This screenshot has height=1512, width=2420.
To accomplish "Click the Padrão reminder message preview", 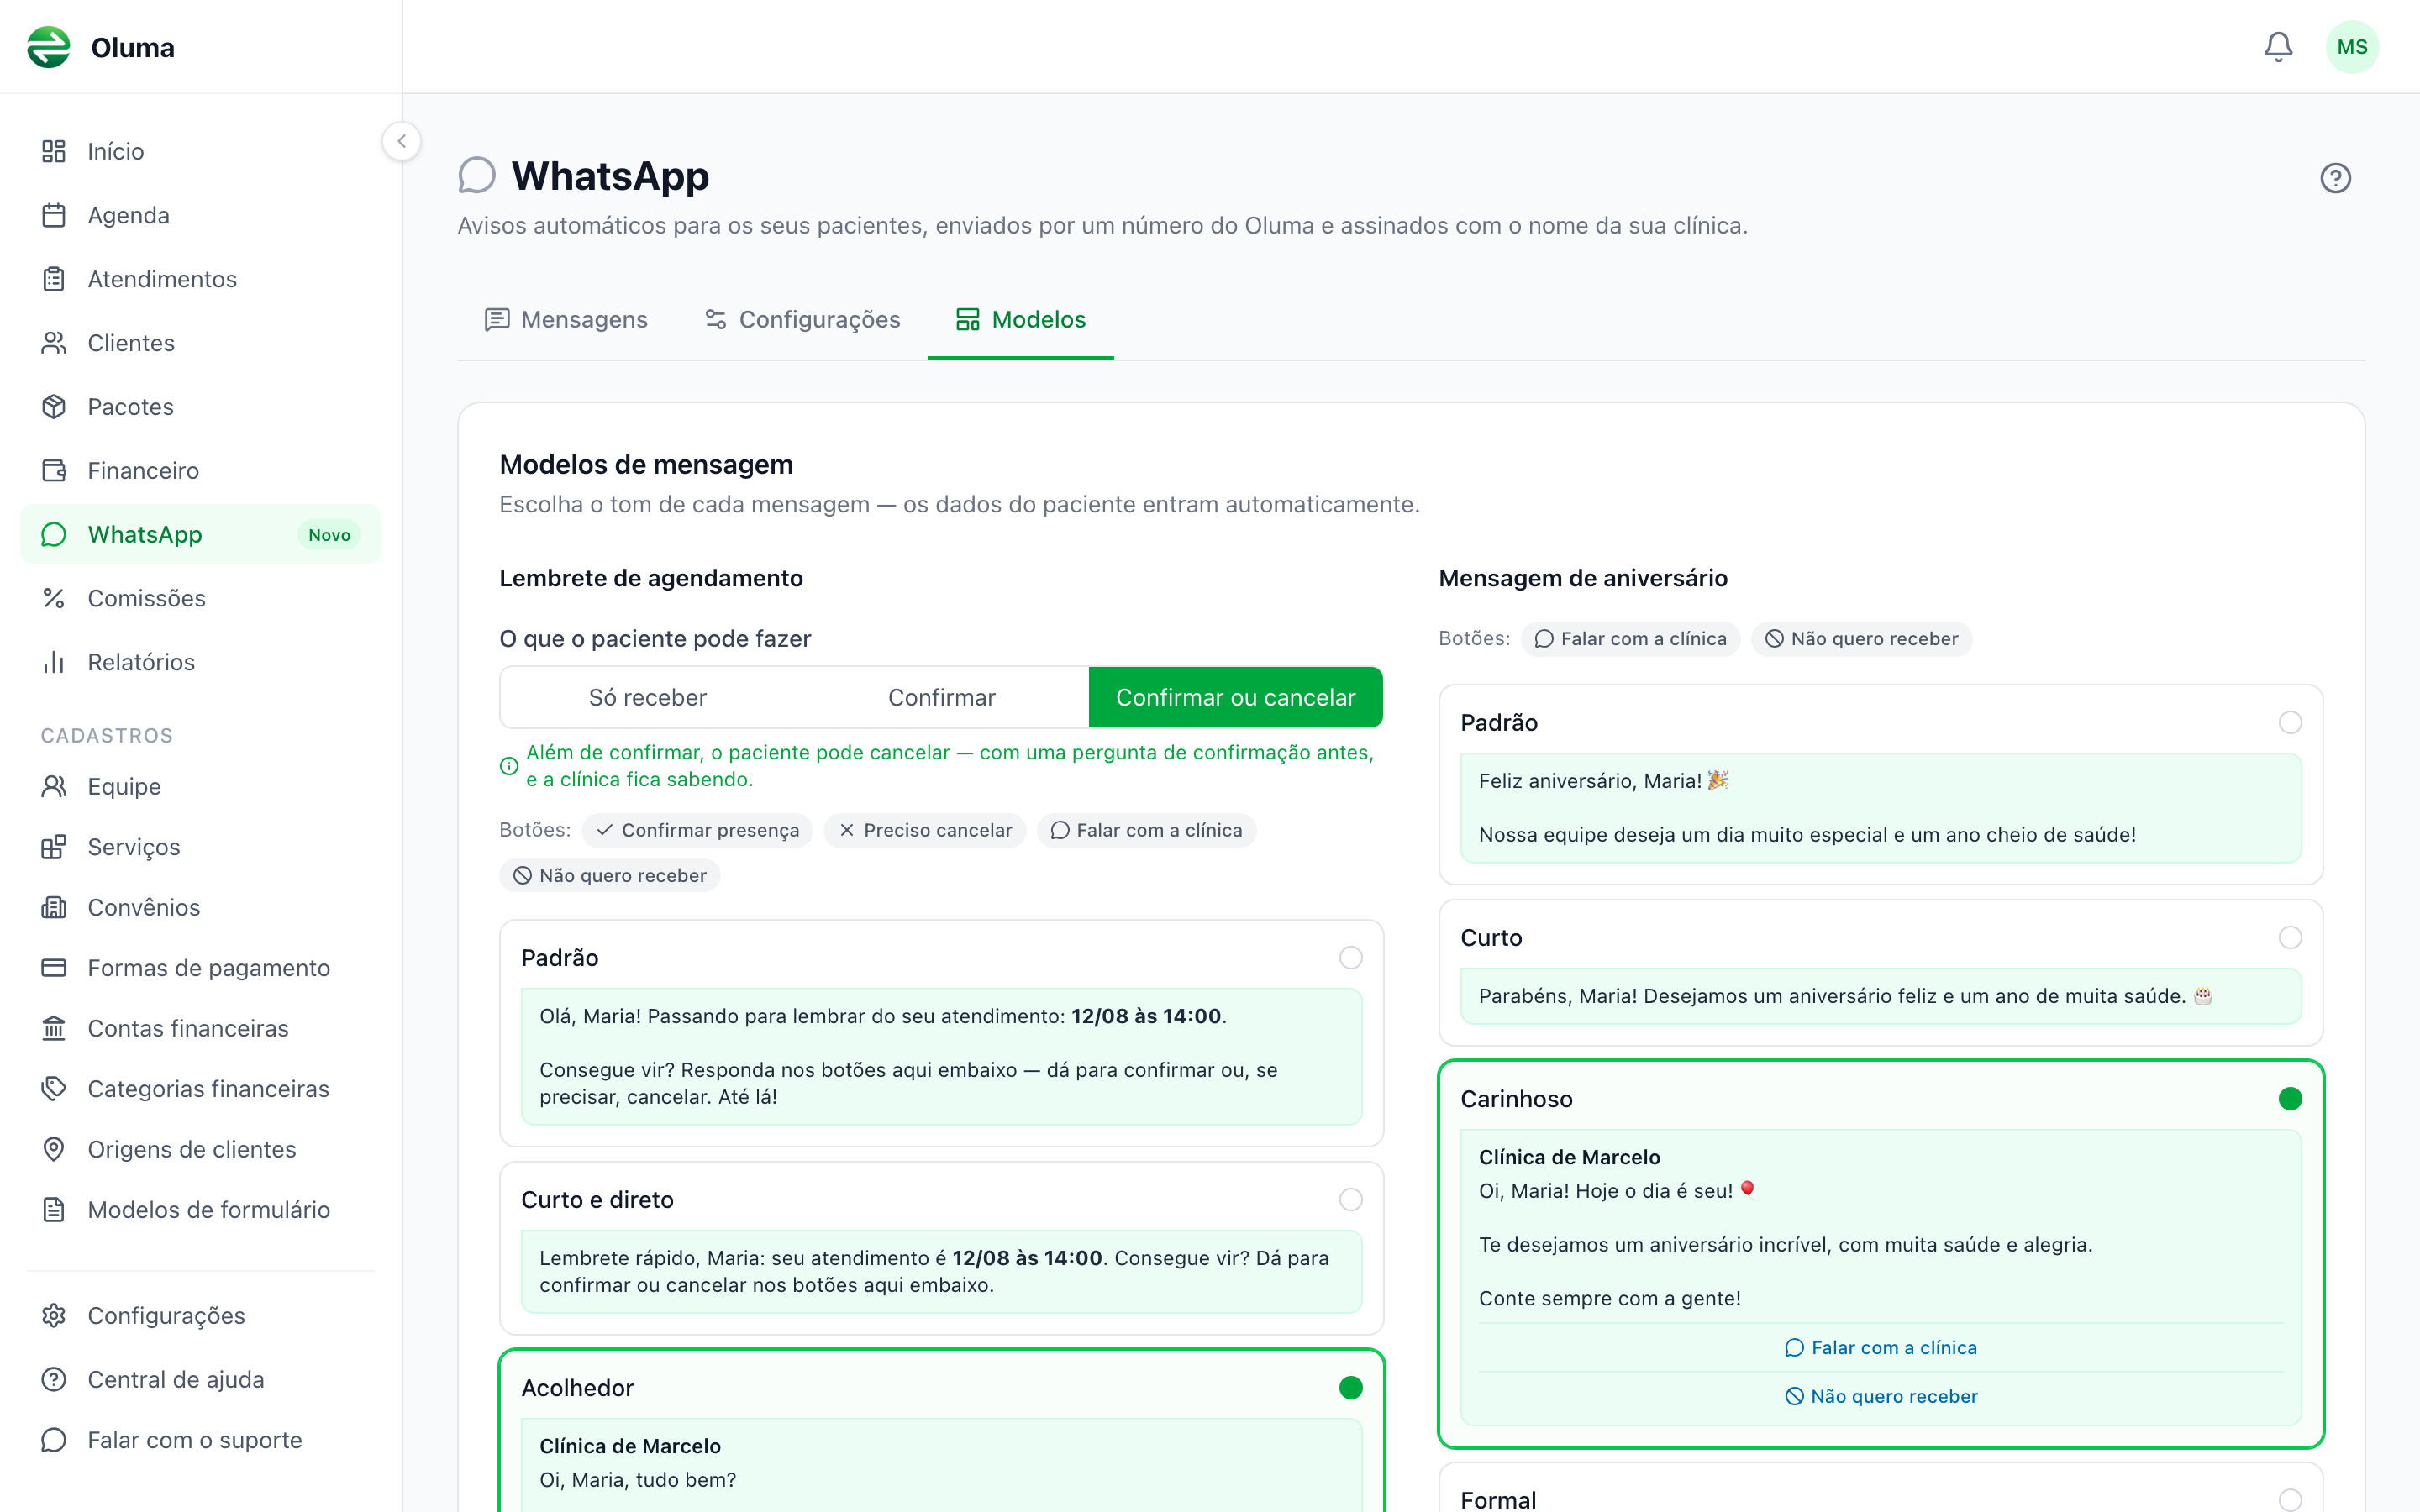I will [x=942, y=1057].
